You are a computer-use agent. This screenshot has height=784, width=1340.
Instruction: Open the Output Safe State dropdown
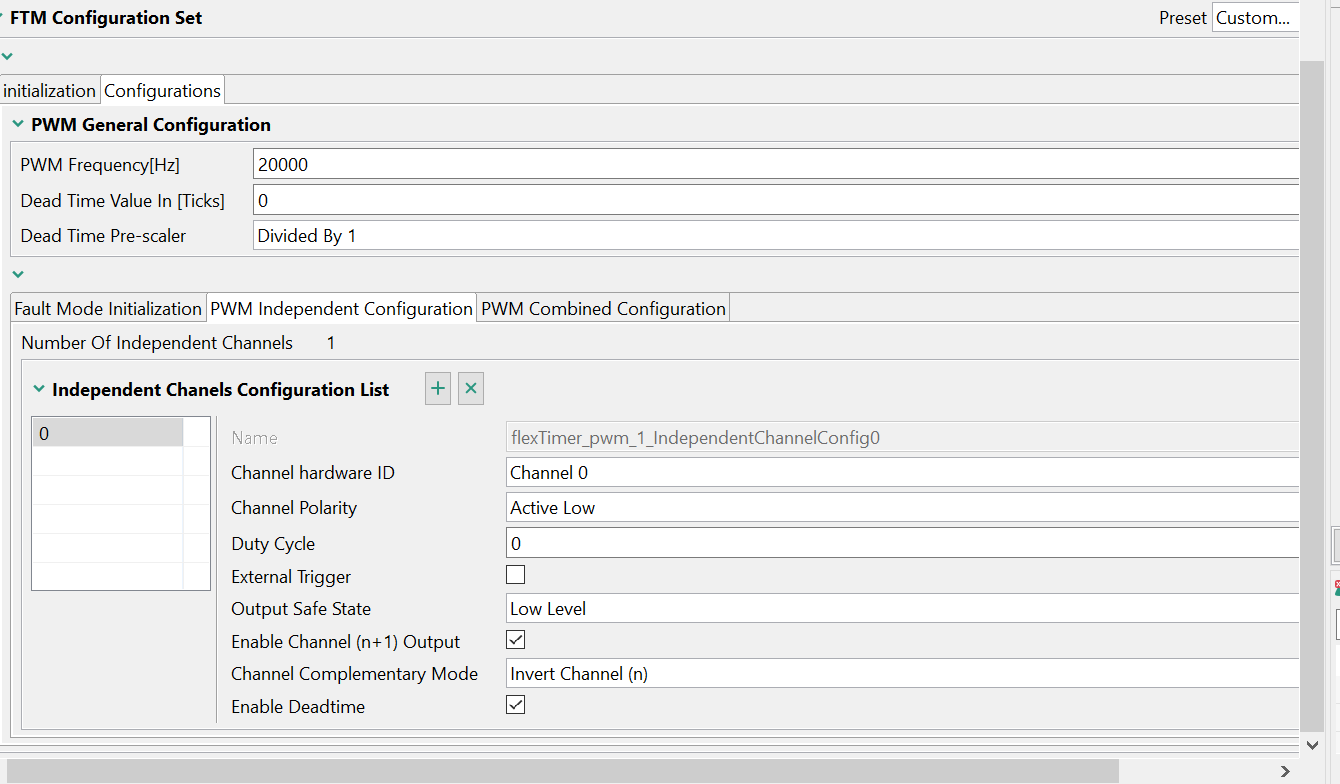click(902, 608)
